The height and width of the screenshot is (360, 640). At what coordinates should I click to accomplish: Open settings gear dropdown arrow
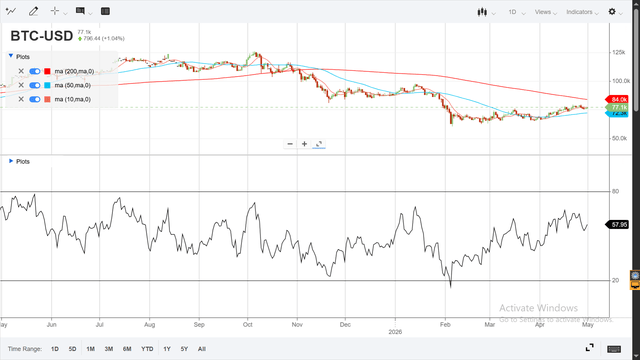(x=621, y=14)
